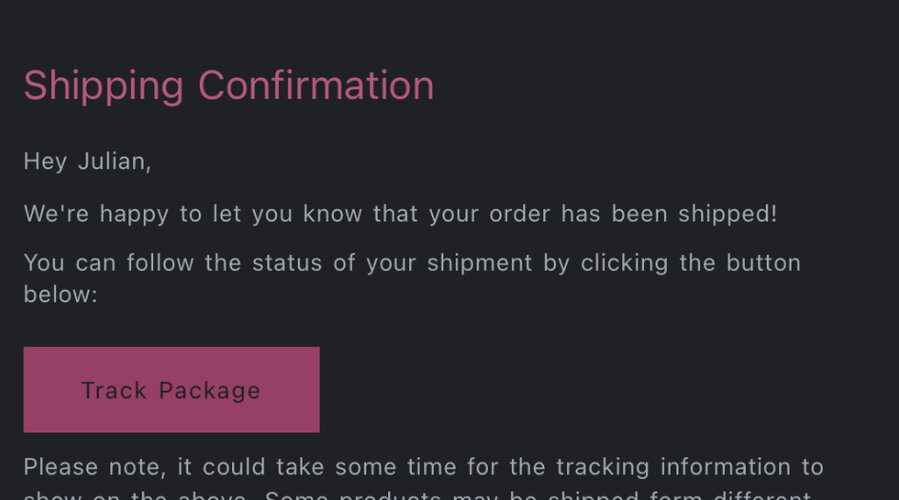Click the Track Package button

171,389
